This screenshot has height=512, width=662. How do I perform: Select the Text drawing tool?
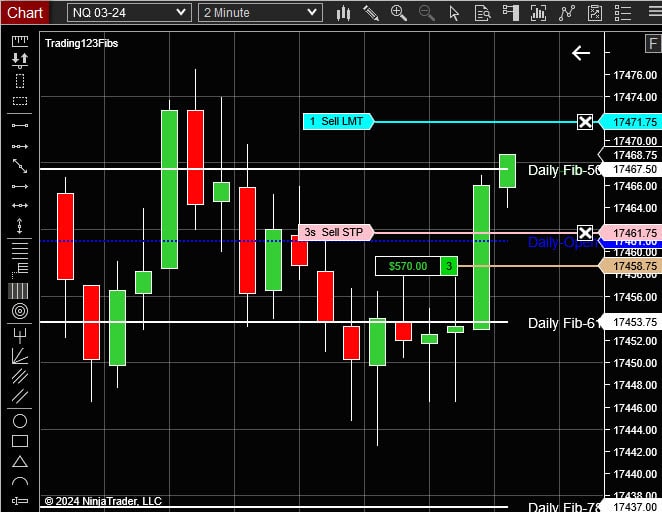[x=20, y=501]
